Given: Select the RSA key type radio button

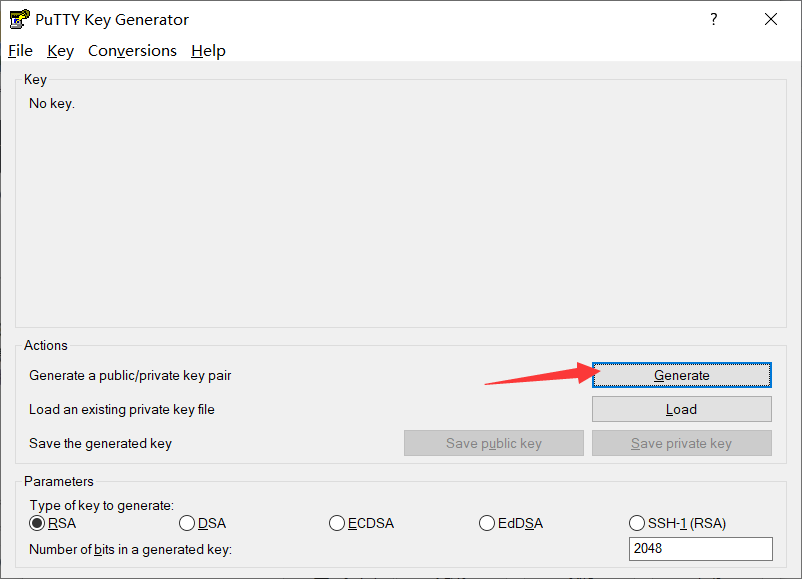Looking at the screenshot, I should [x=38, y=523].
